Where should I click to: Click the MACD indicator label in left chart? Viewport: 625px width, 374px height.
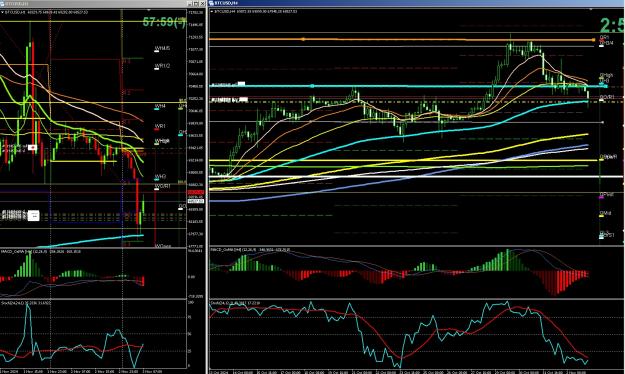pos(41,252)
